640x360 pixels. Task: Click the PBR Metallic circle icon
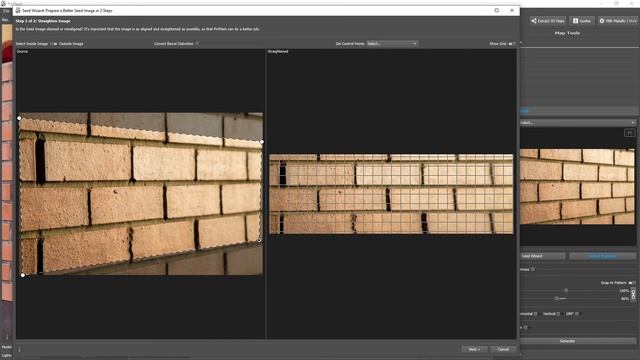coord(602,21)
